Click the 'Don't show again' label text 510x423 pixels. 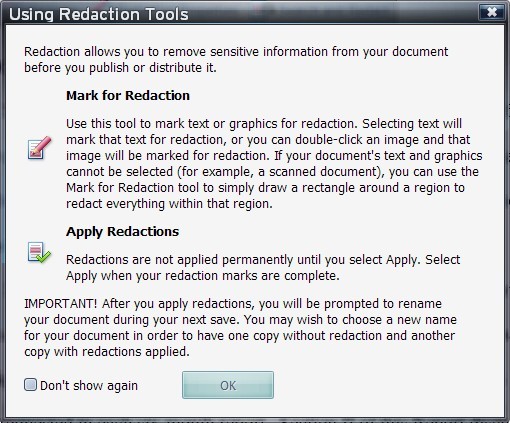point(89,386)
